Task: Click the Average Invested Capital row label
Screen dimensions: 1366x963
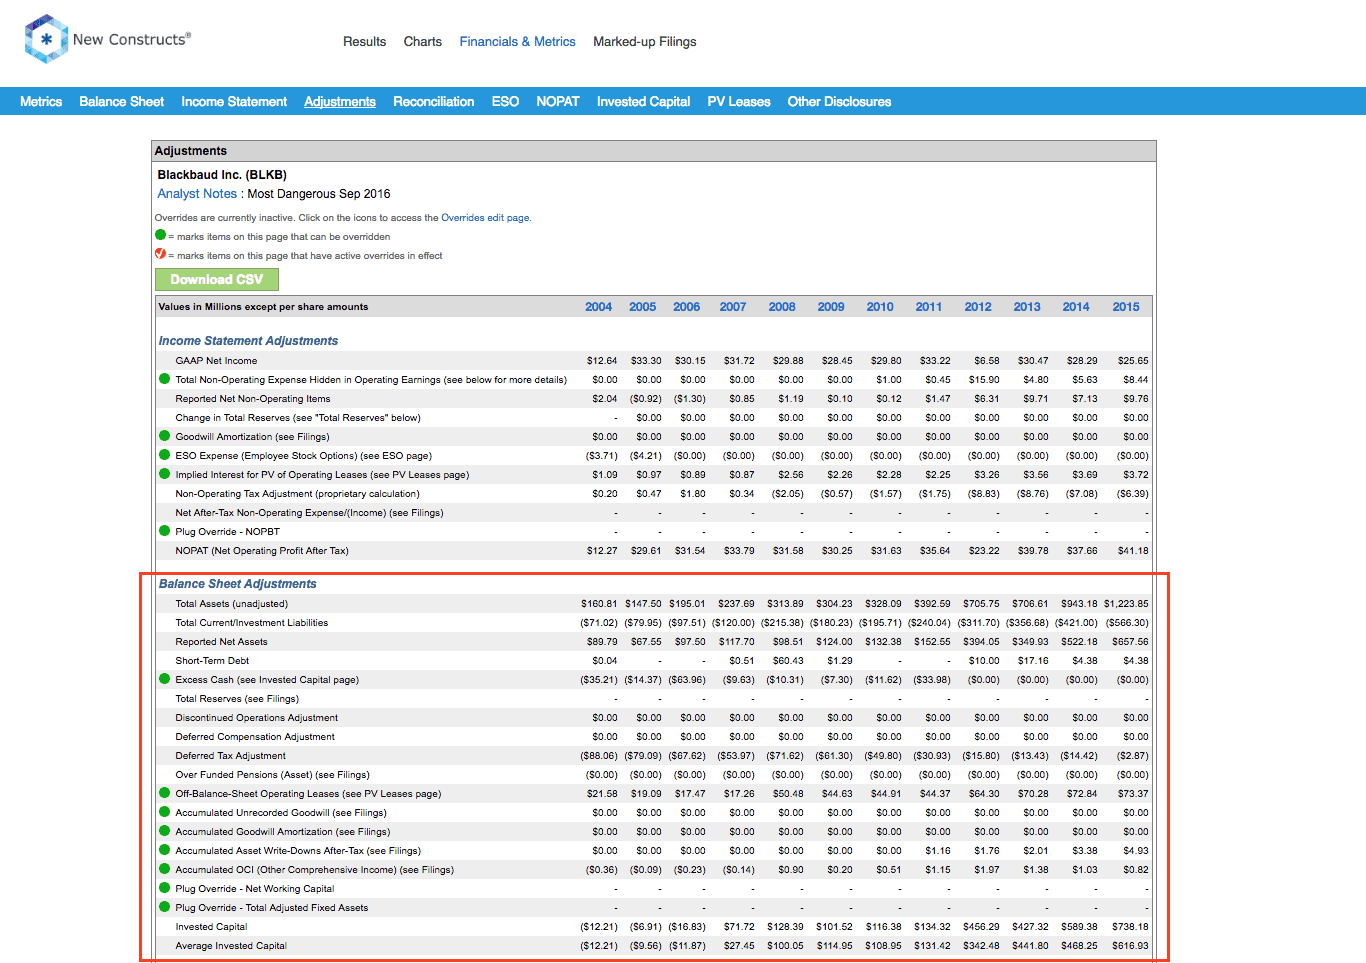Action: pos(231,946)
